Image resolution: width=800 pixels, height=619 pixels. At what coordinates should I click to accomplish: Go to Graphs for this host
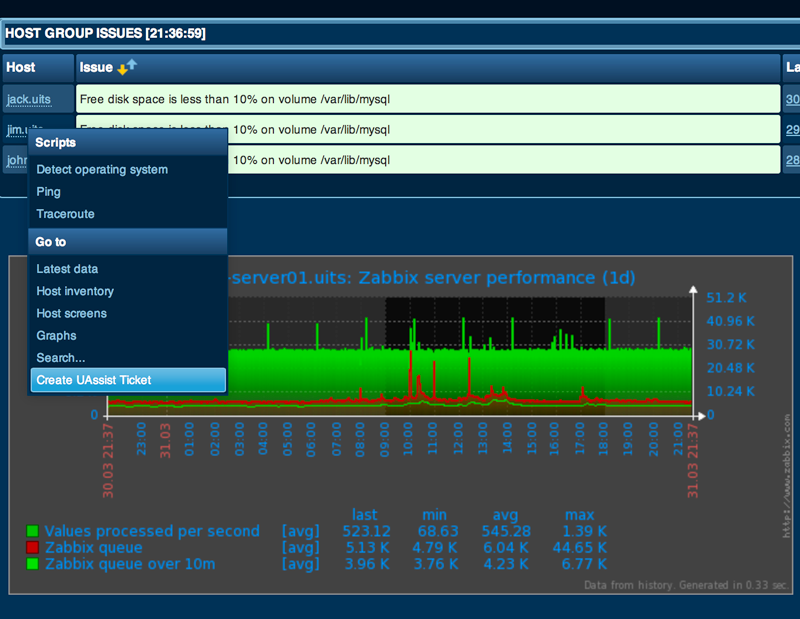[56, 336]
